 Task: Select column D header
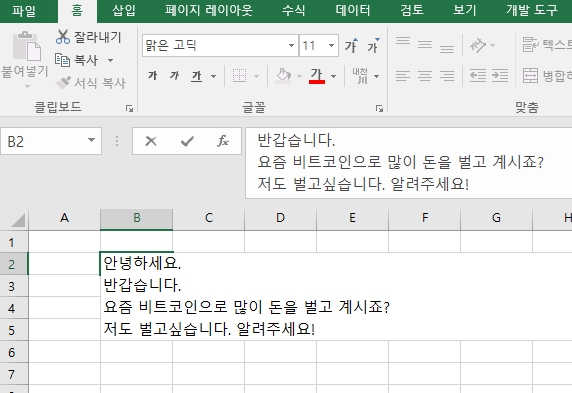280,218
